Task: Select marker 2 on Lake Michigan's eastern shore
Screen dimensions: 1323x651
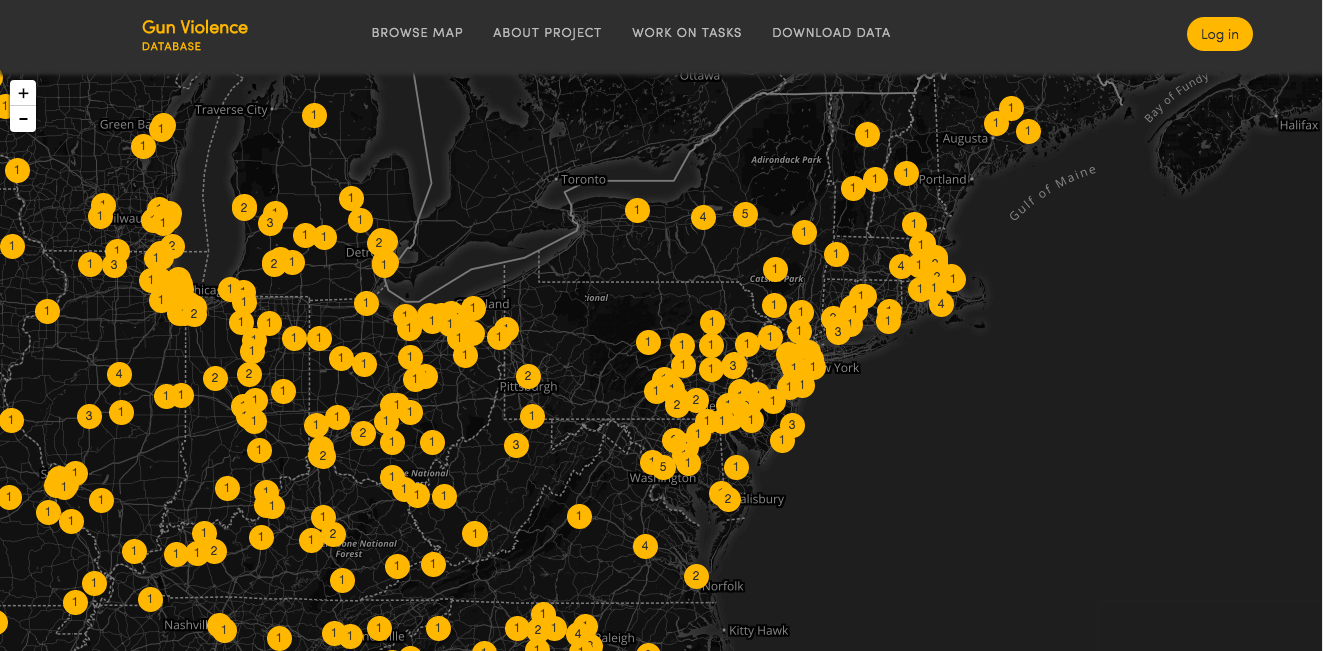Action: pyautogui.click(x=243, y=208)
